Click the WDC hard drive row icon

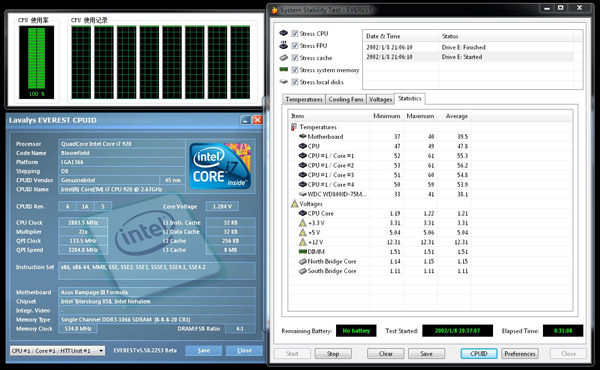[302, 194]
